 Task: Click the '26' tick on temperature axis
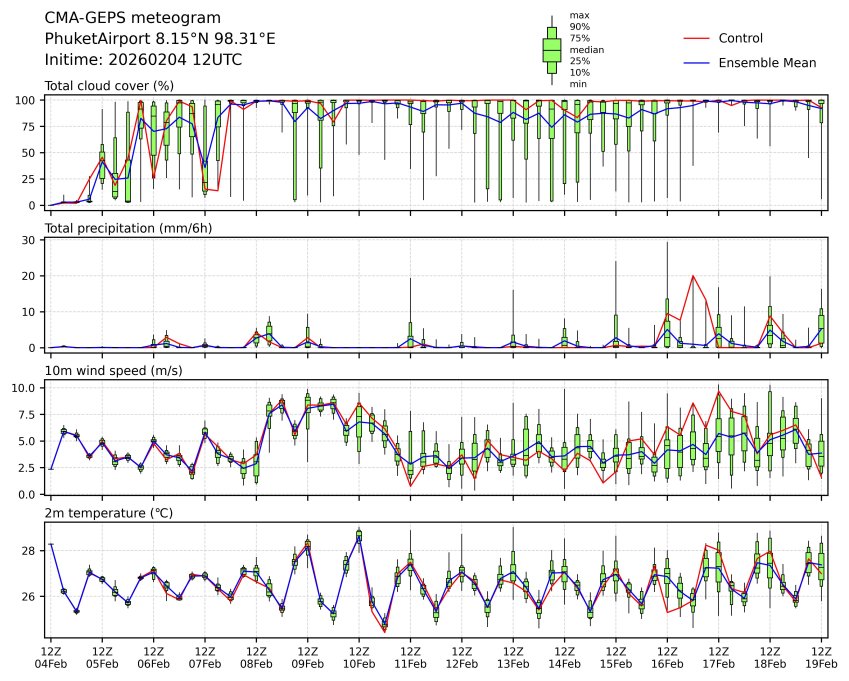(x=29, y=597)
